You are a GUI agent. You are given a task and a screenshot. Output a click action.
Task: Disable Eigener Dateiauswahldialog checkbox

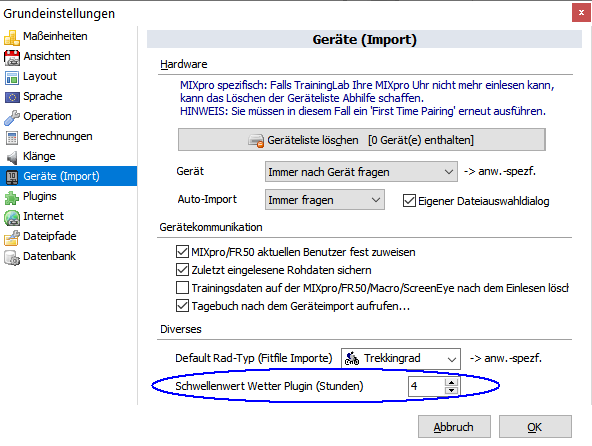(409, 201)
